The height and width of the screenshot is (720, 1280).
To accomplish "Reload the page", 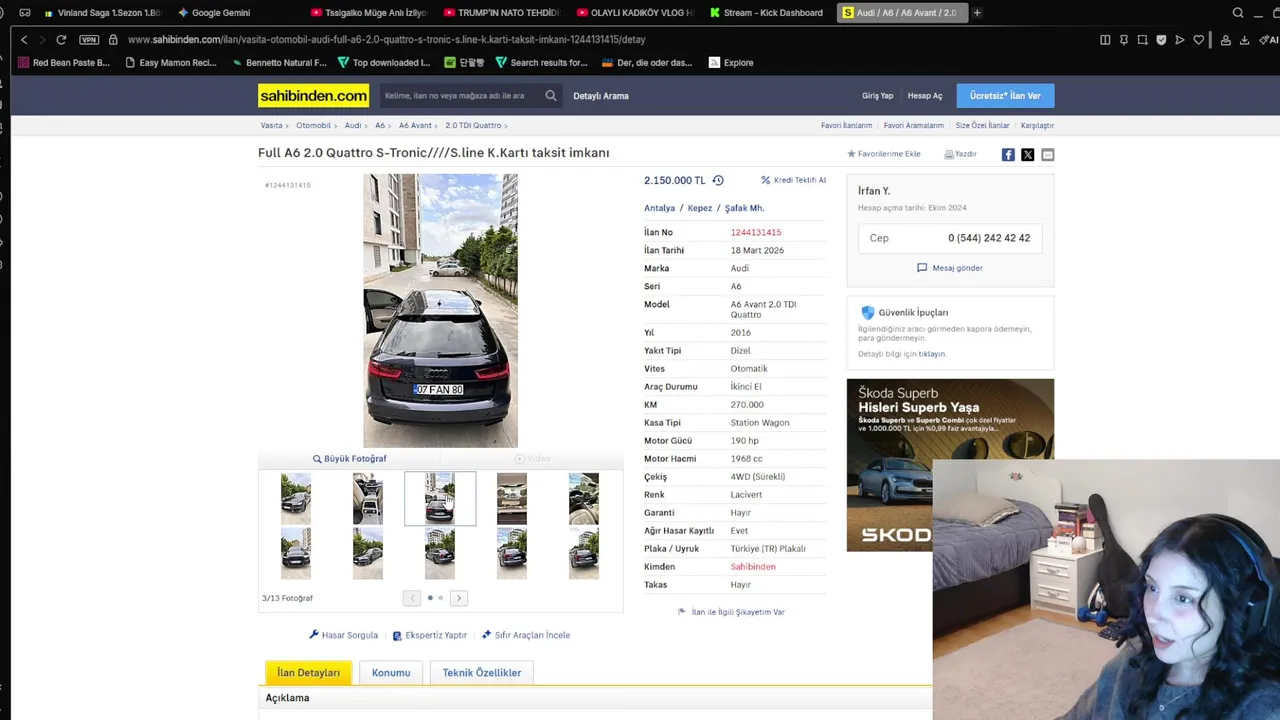I will pyautogui.click(x=61, y=39).
